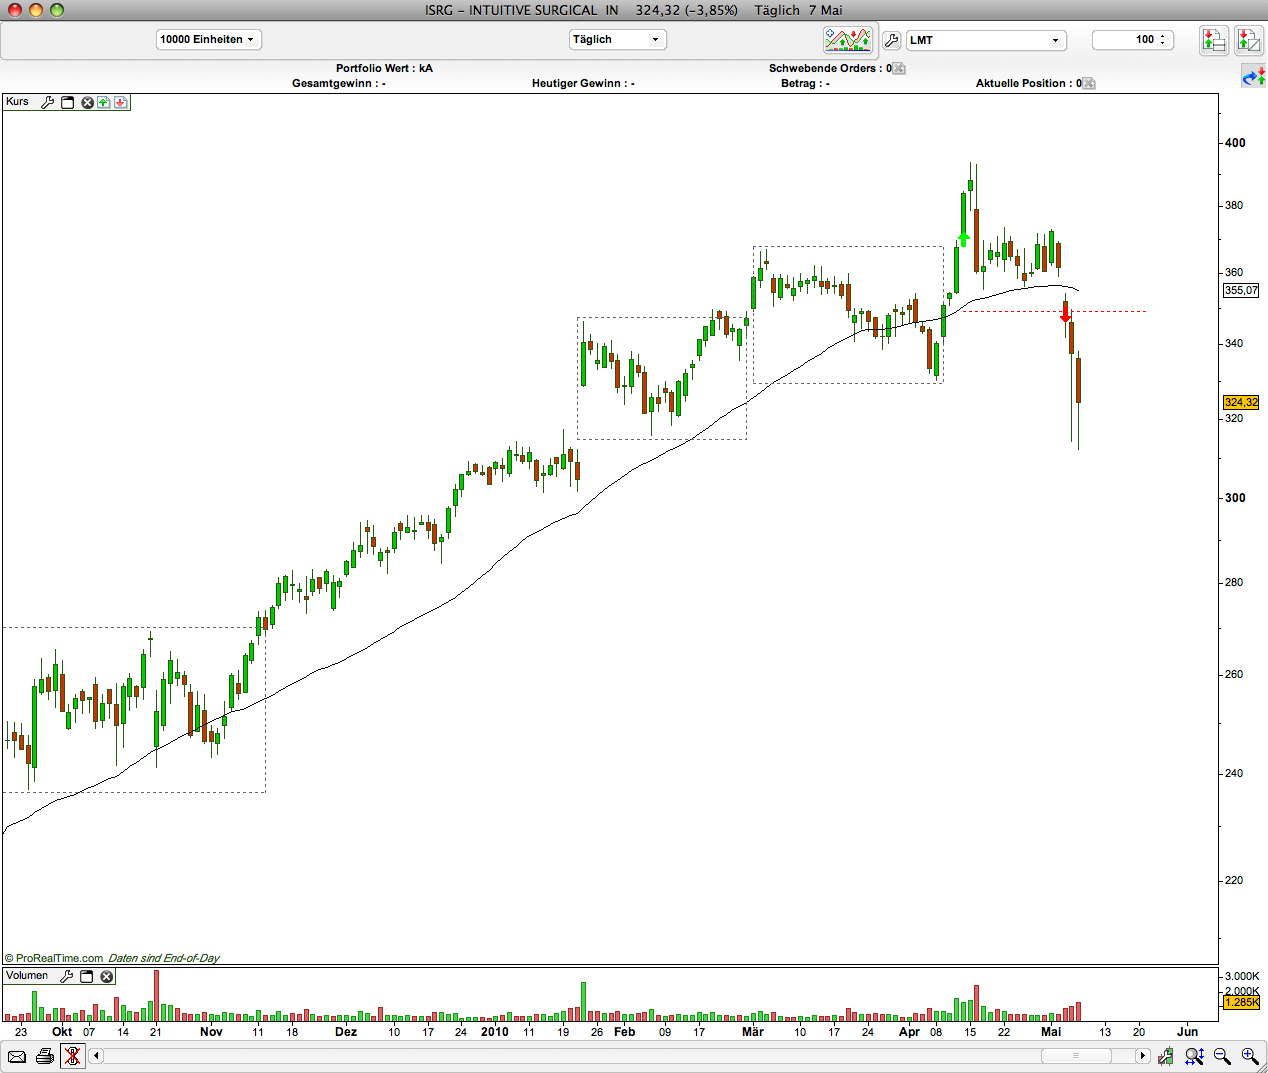
Task: Click the red sell arrow marker on chart
Action: click(x=1066, y=315)
